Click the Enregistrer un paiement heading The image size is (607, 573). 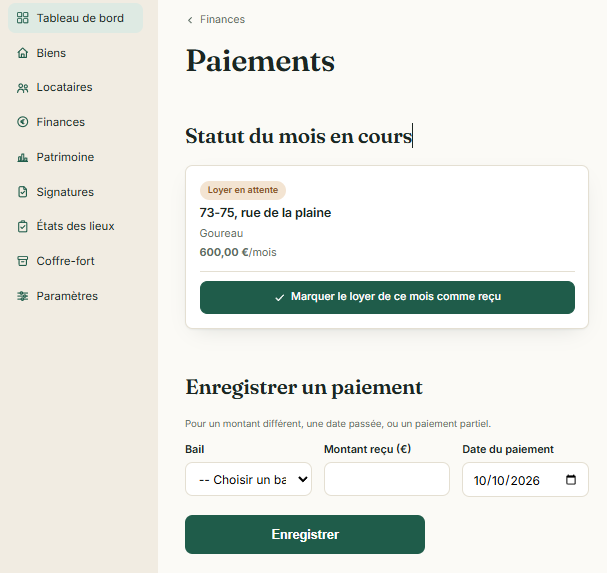pyautogui.click(x=304, y=387)
